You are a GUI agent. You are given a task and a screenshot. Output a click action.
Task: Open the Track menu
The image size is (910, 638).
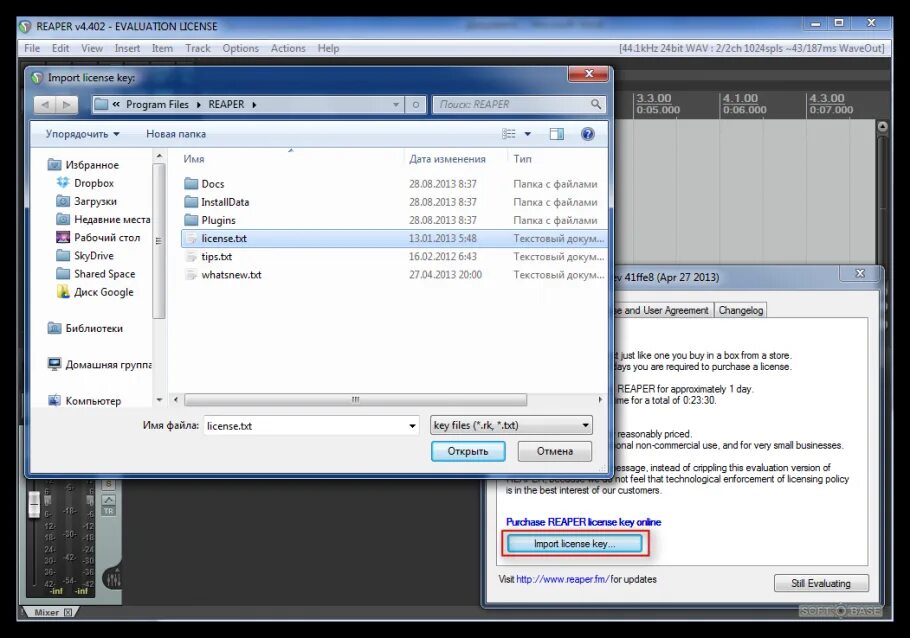pyautogui.click(x=198, y=48)
